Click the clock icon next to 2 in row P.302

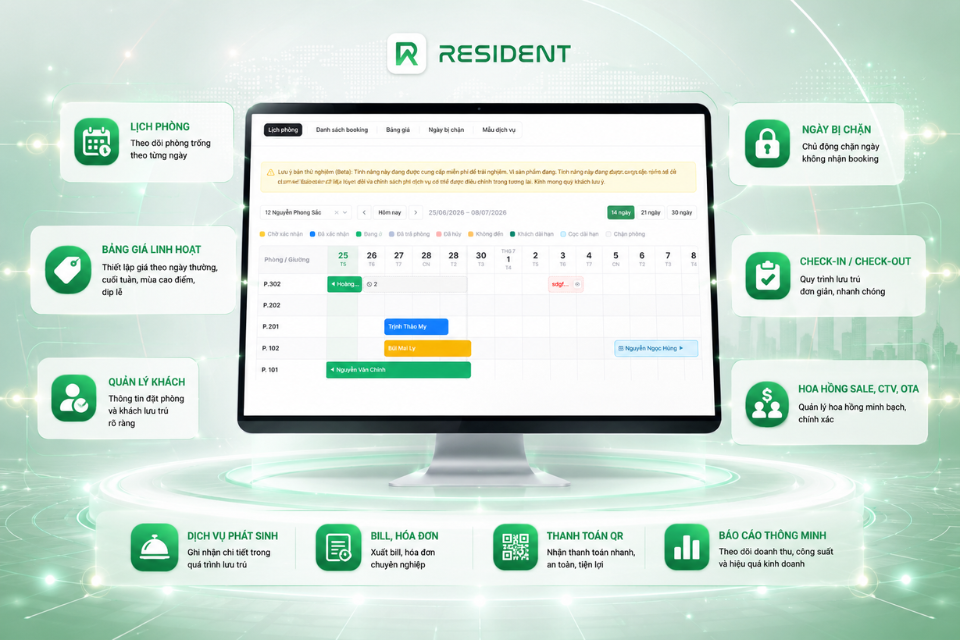[x=369, y=284]
